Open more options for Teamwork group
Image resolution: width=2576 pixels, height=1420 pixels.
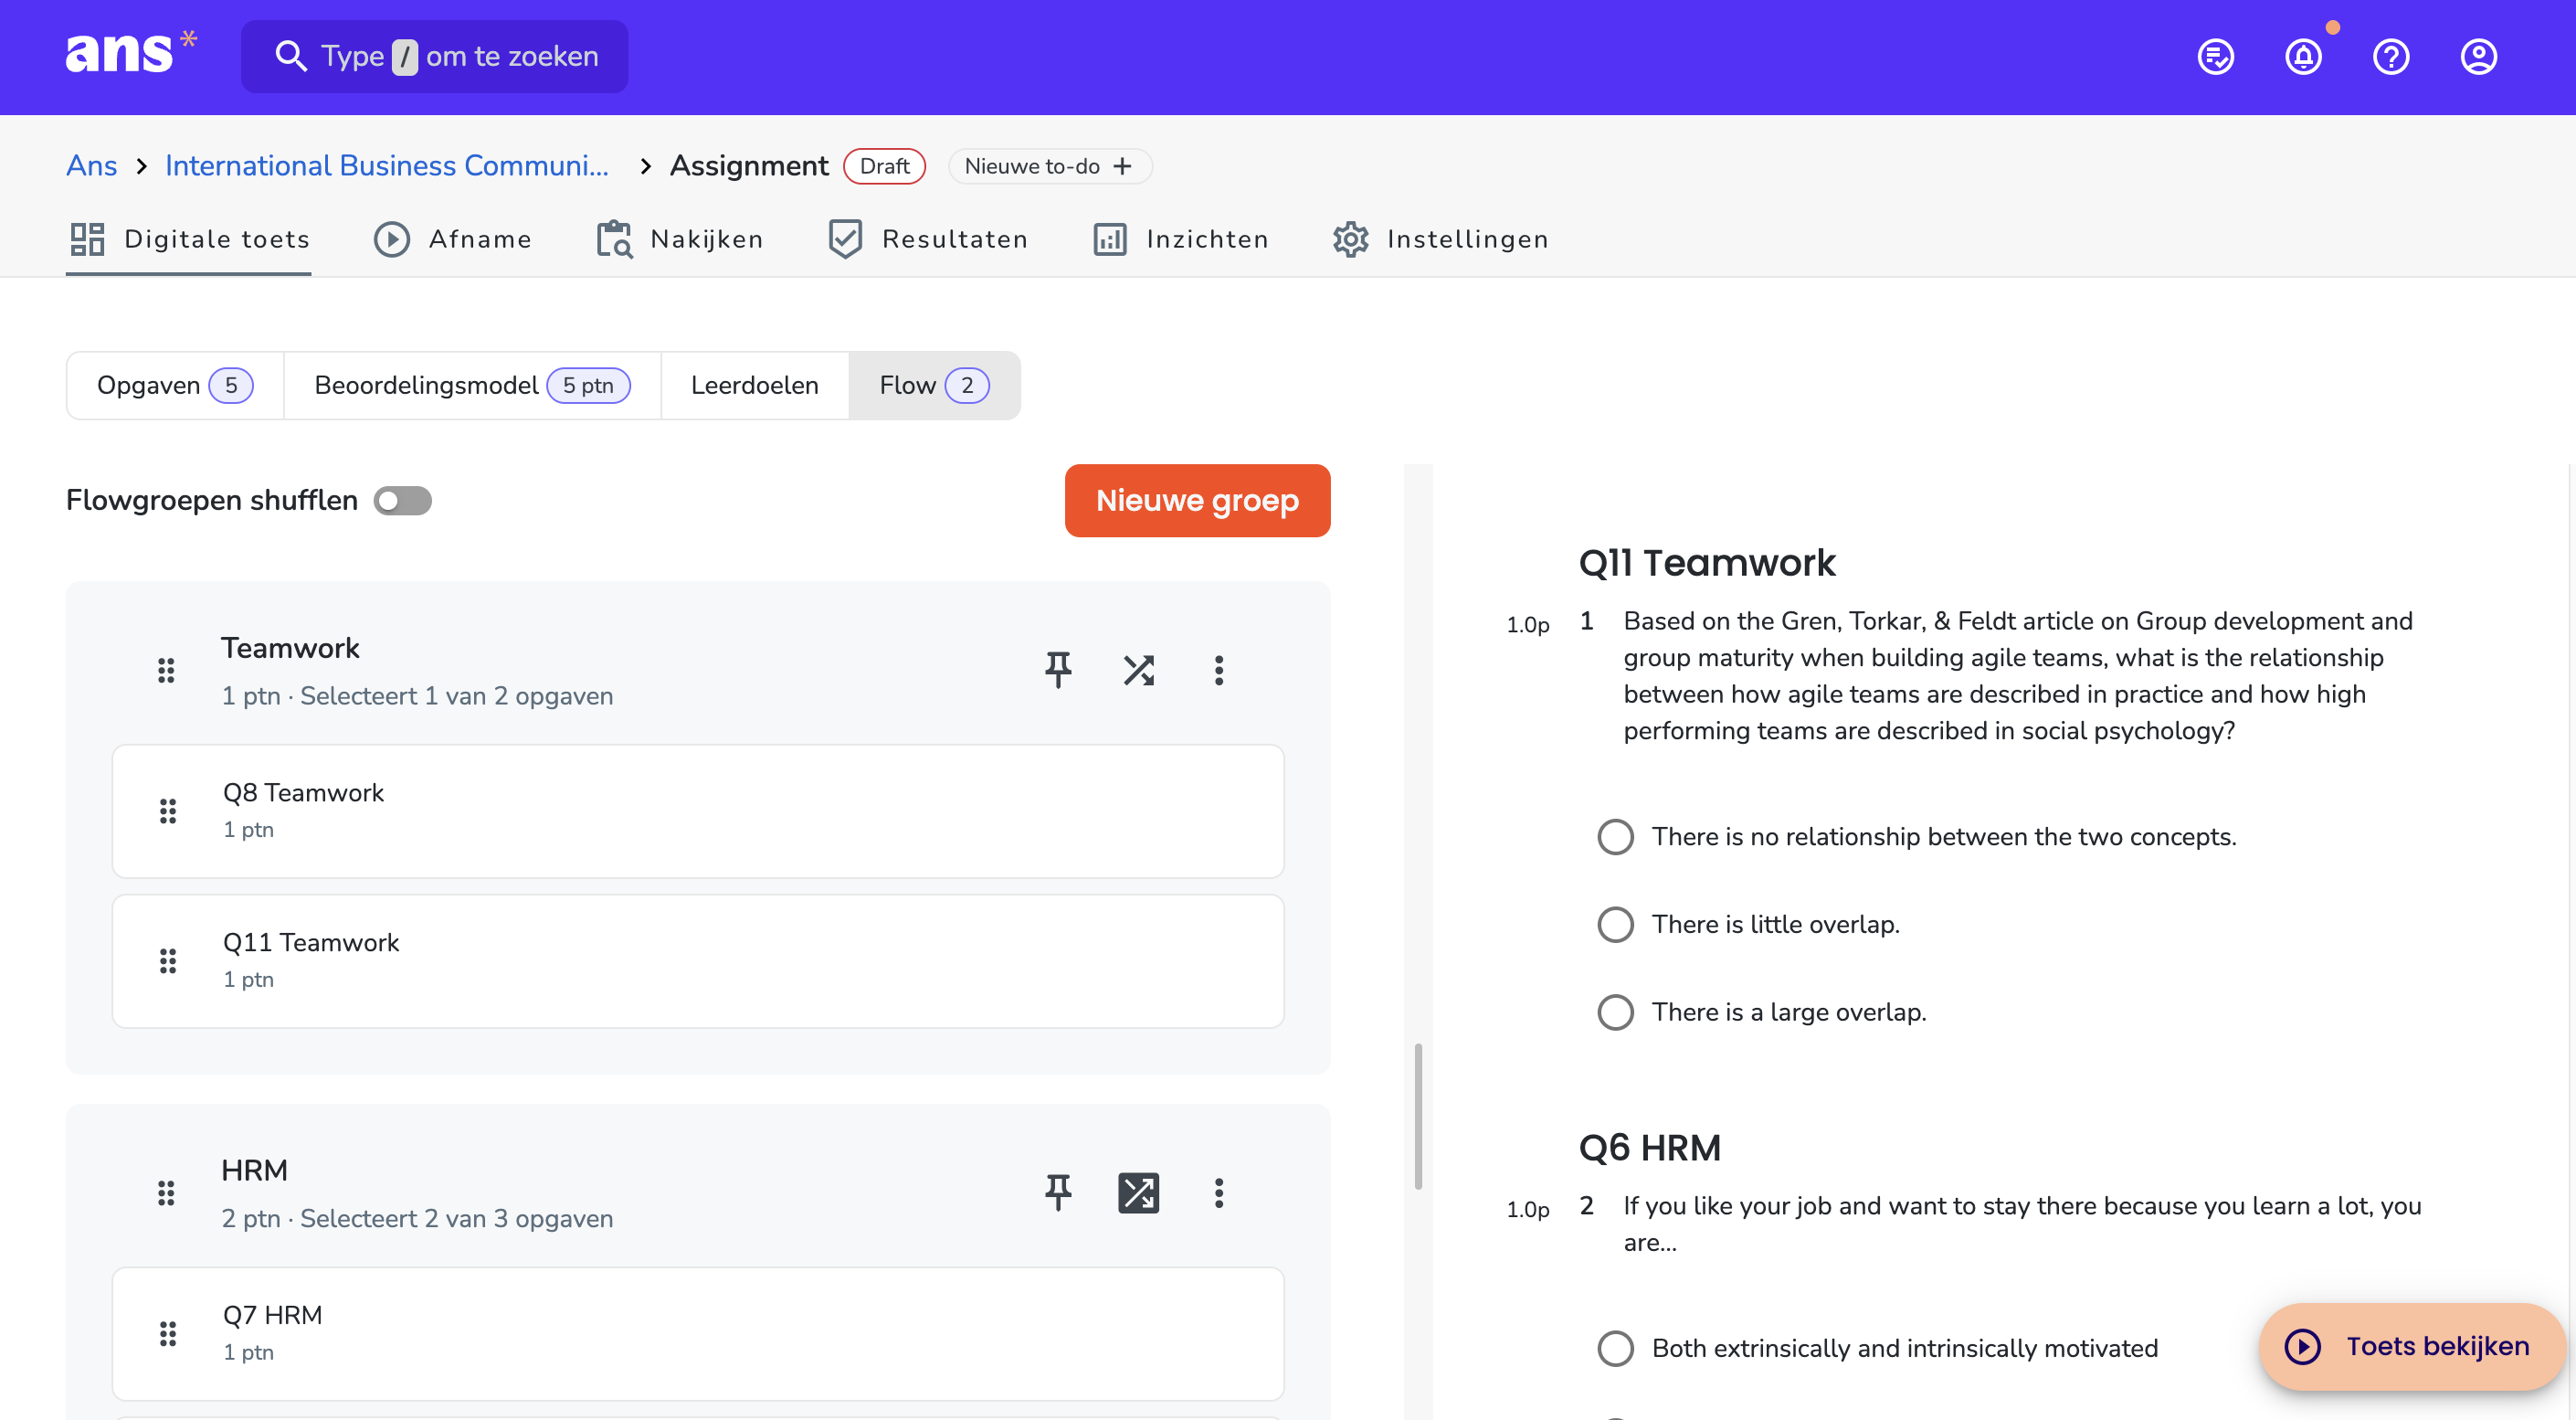coord(1218,670)
